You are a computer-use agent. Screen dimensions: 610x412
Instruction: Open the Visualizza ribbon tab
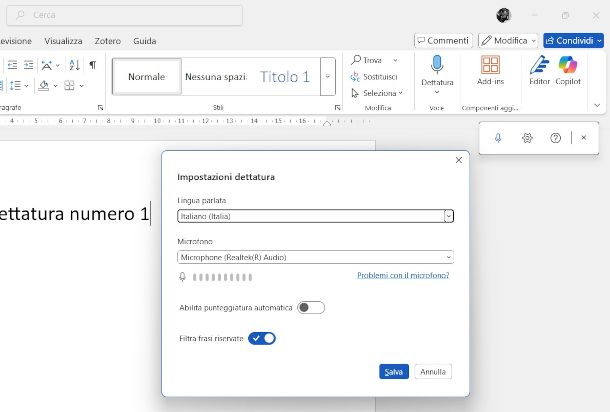63,41
